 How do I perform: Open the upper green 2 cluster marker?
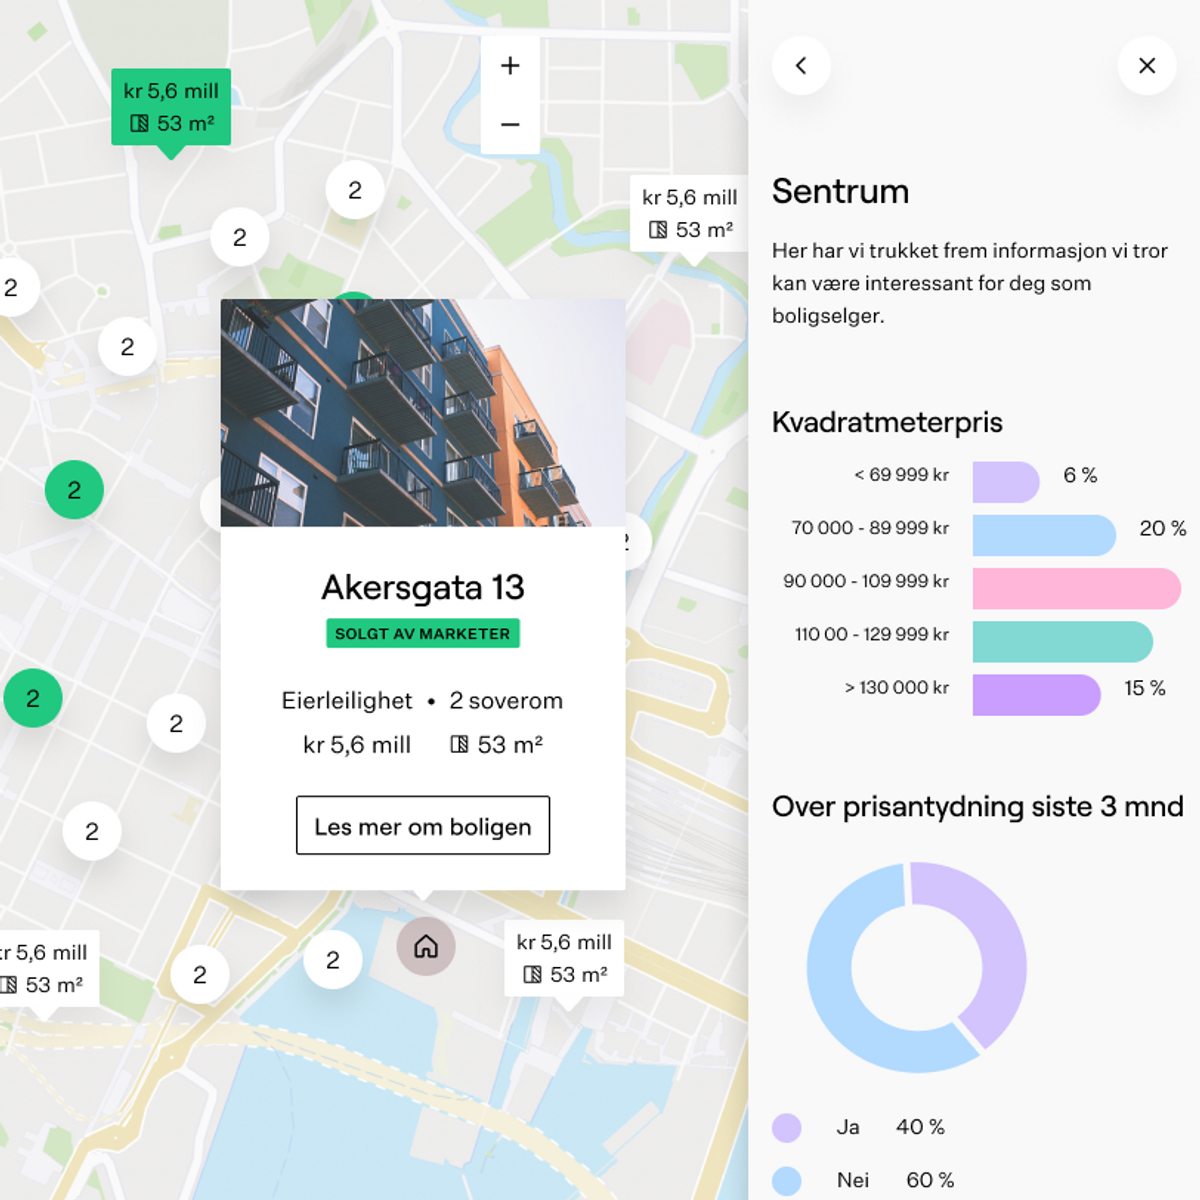click(x=74, y=490)
